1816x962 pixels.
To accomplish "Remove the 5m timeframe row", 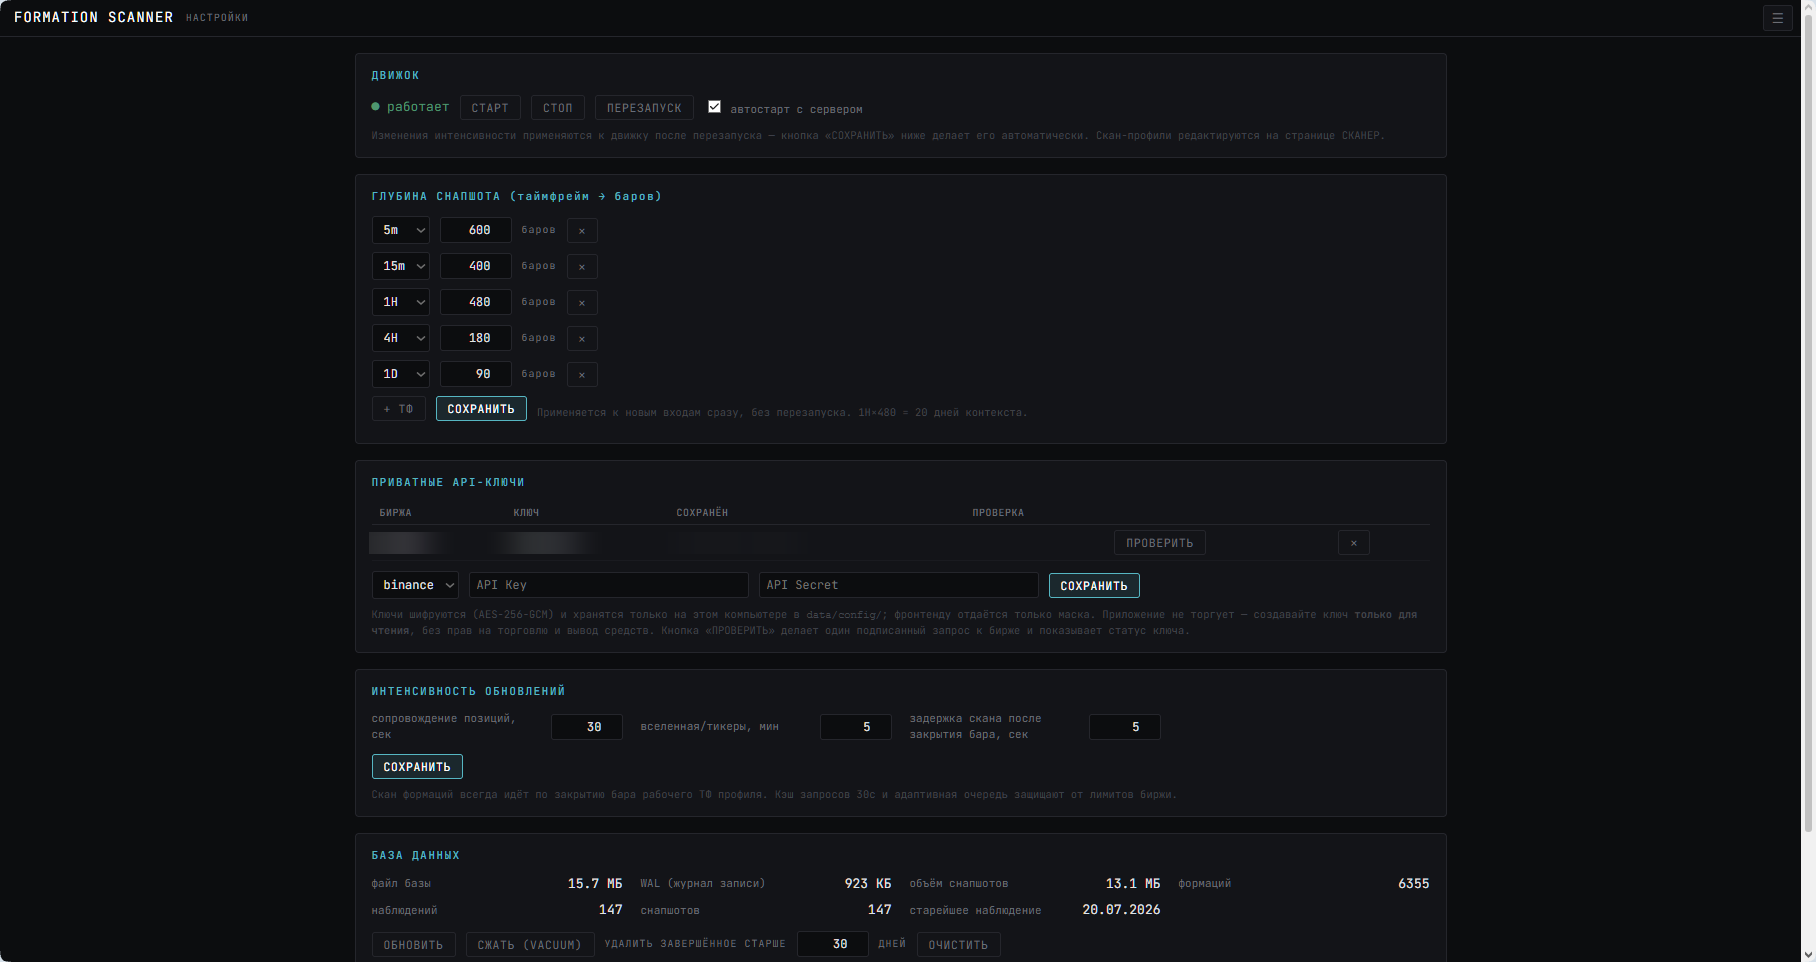I will click(x=582, y=230).
